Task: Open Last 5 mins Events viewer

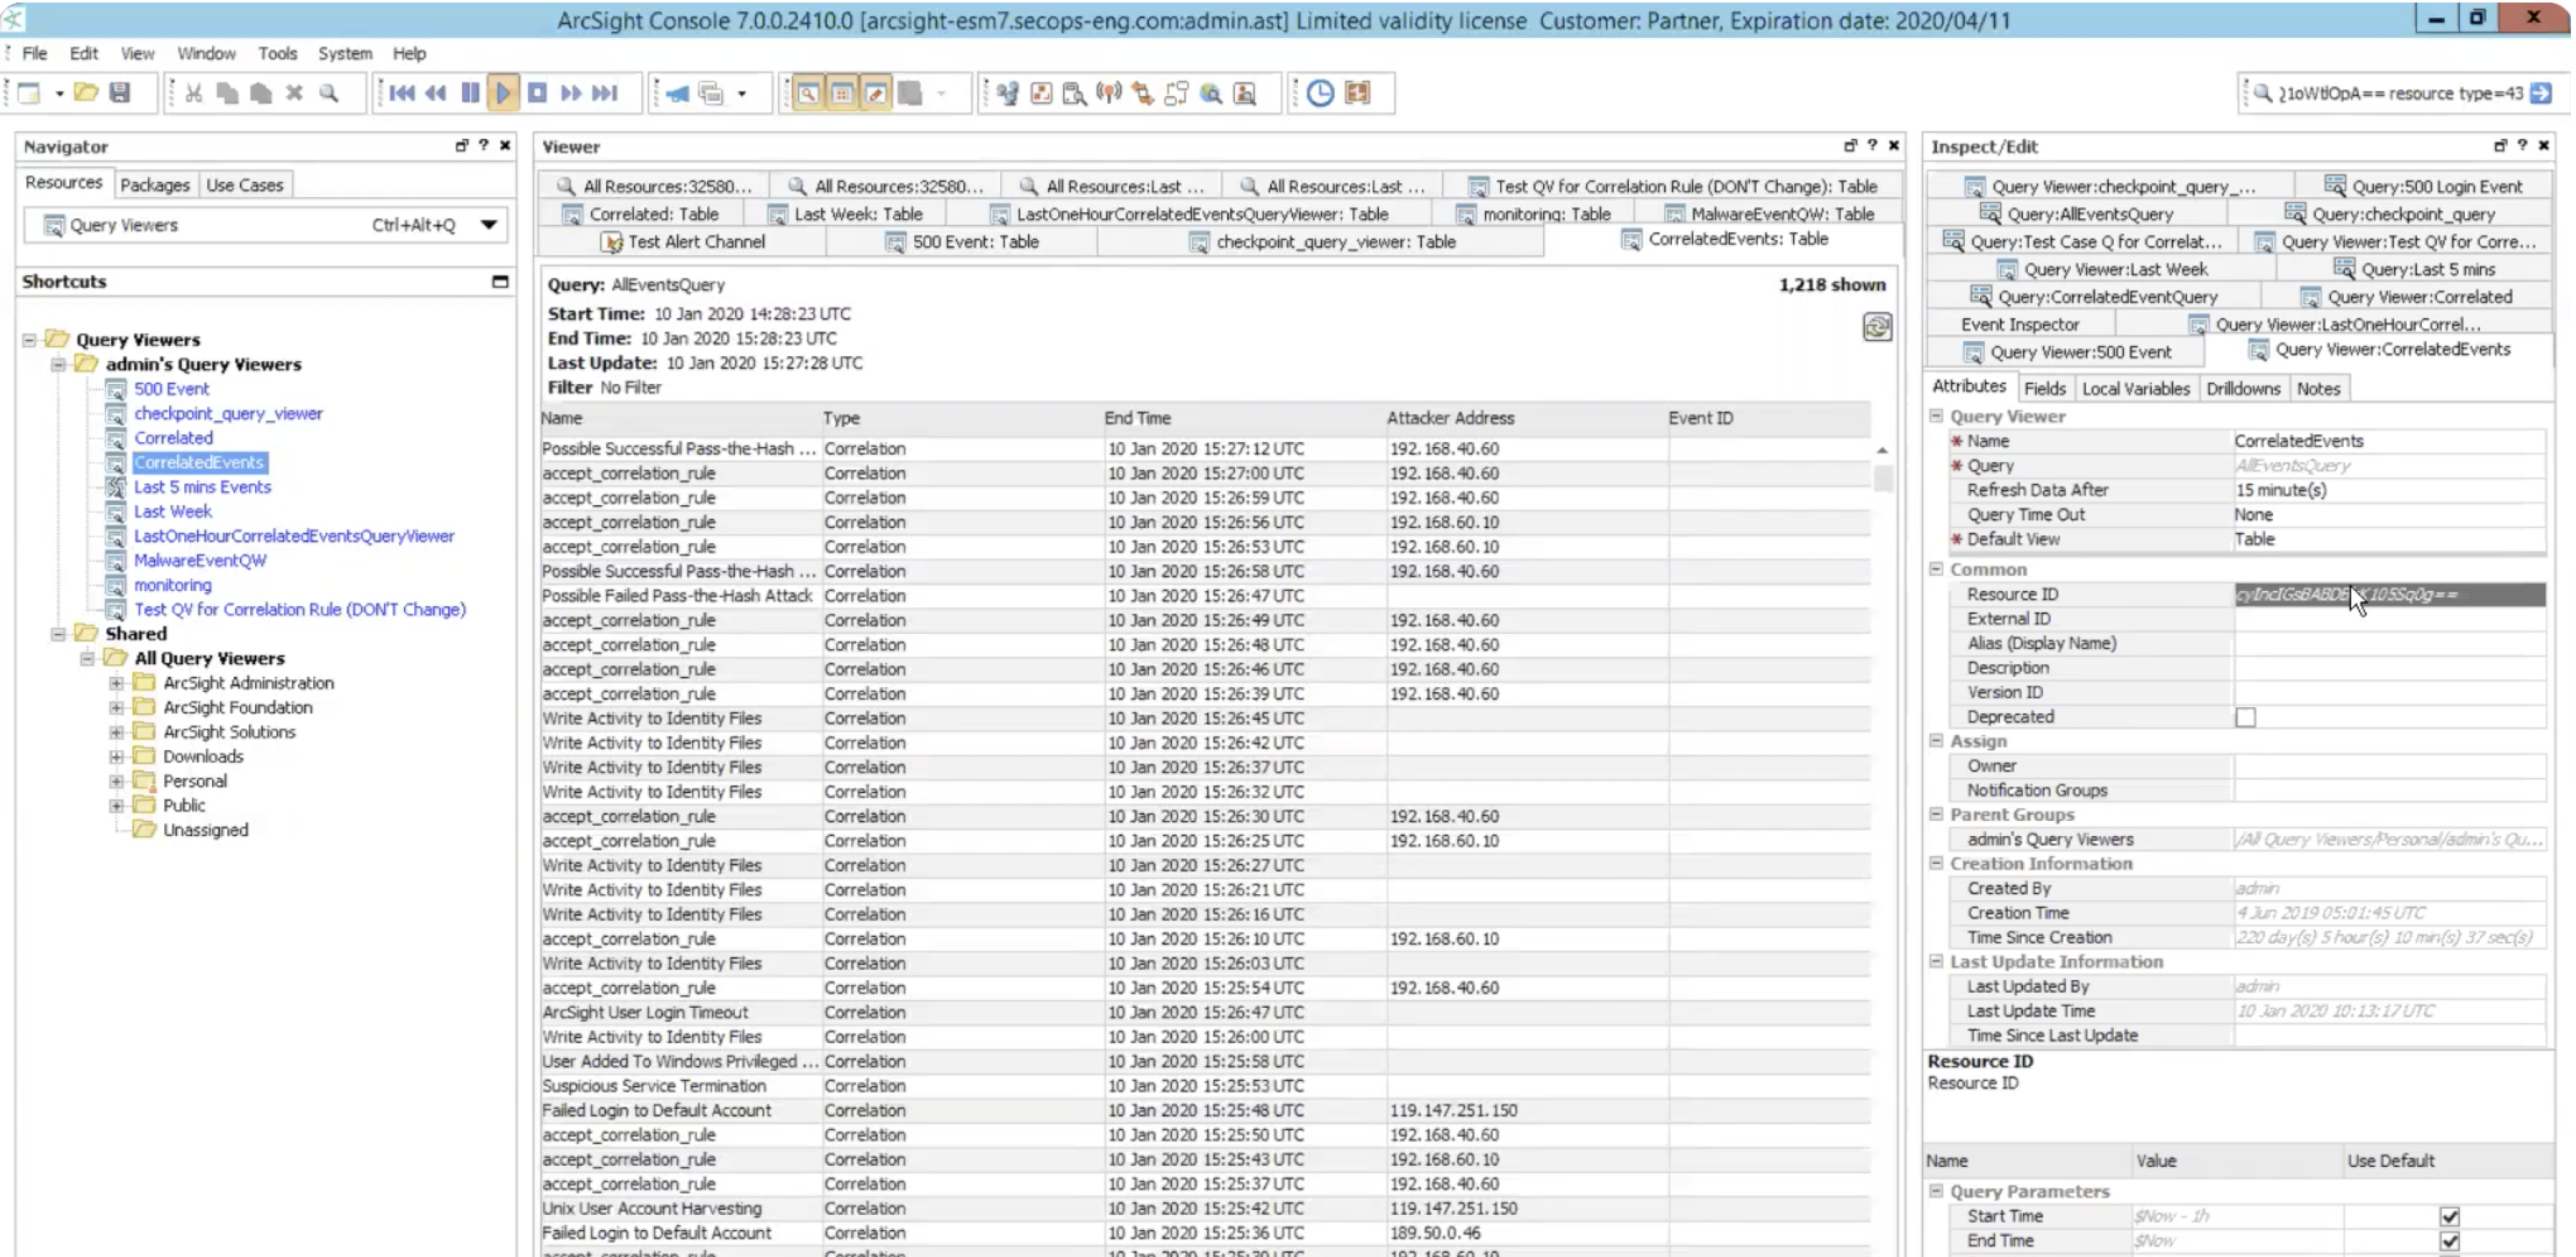Action: pyautogui.click(x=202, y=487)
